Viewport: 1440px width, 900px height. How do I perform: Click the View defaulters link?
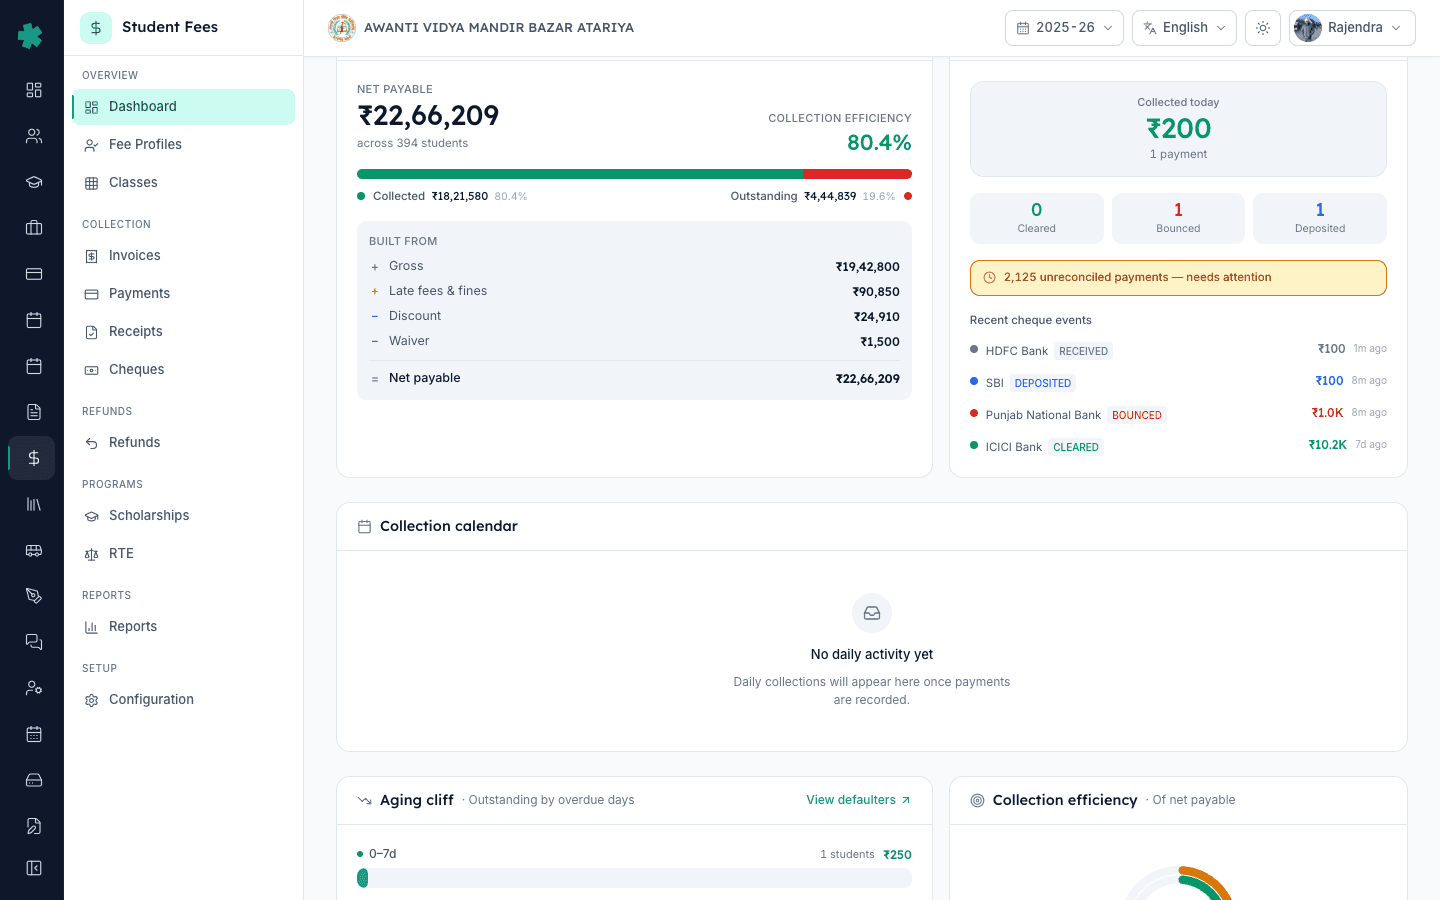click(858, 800)
